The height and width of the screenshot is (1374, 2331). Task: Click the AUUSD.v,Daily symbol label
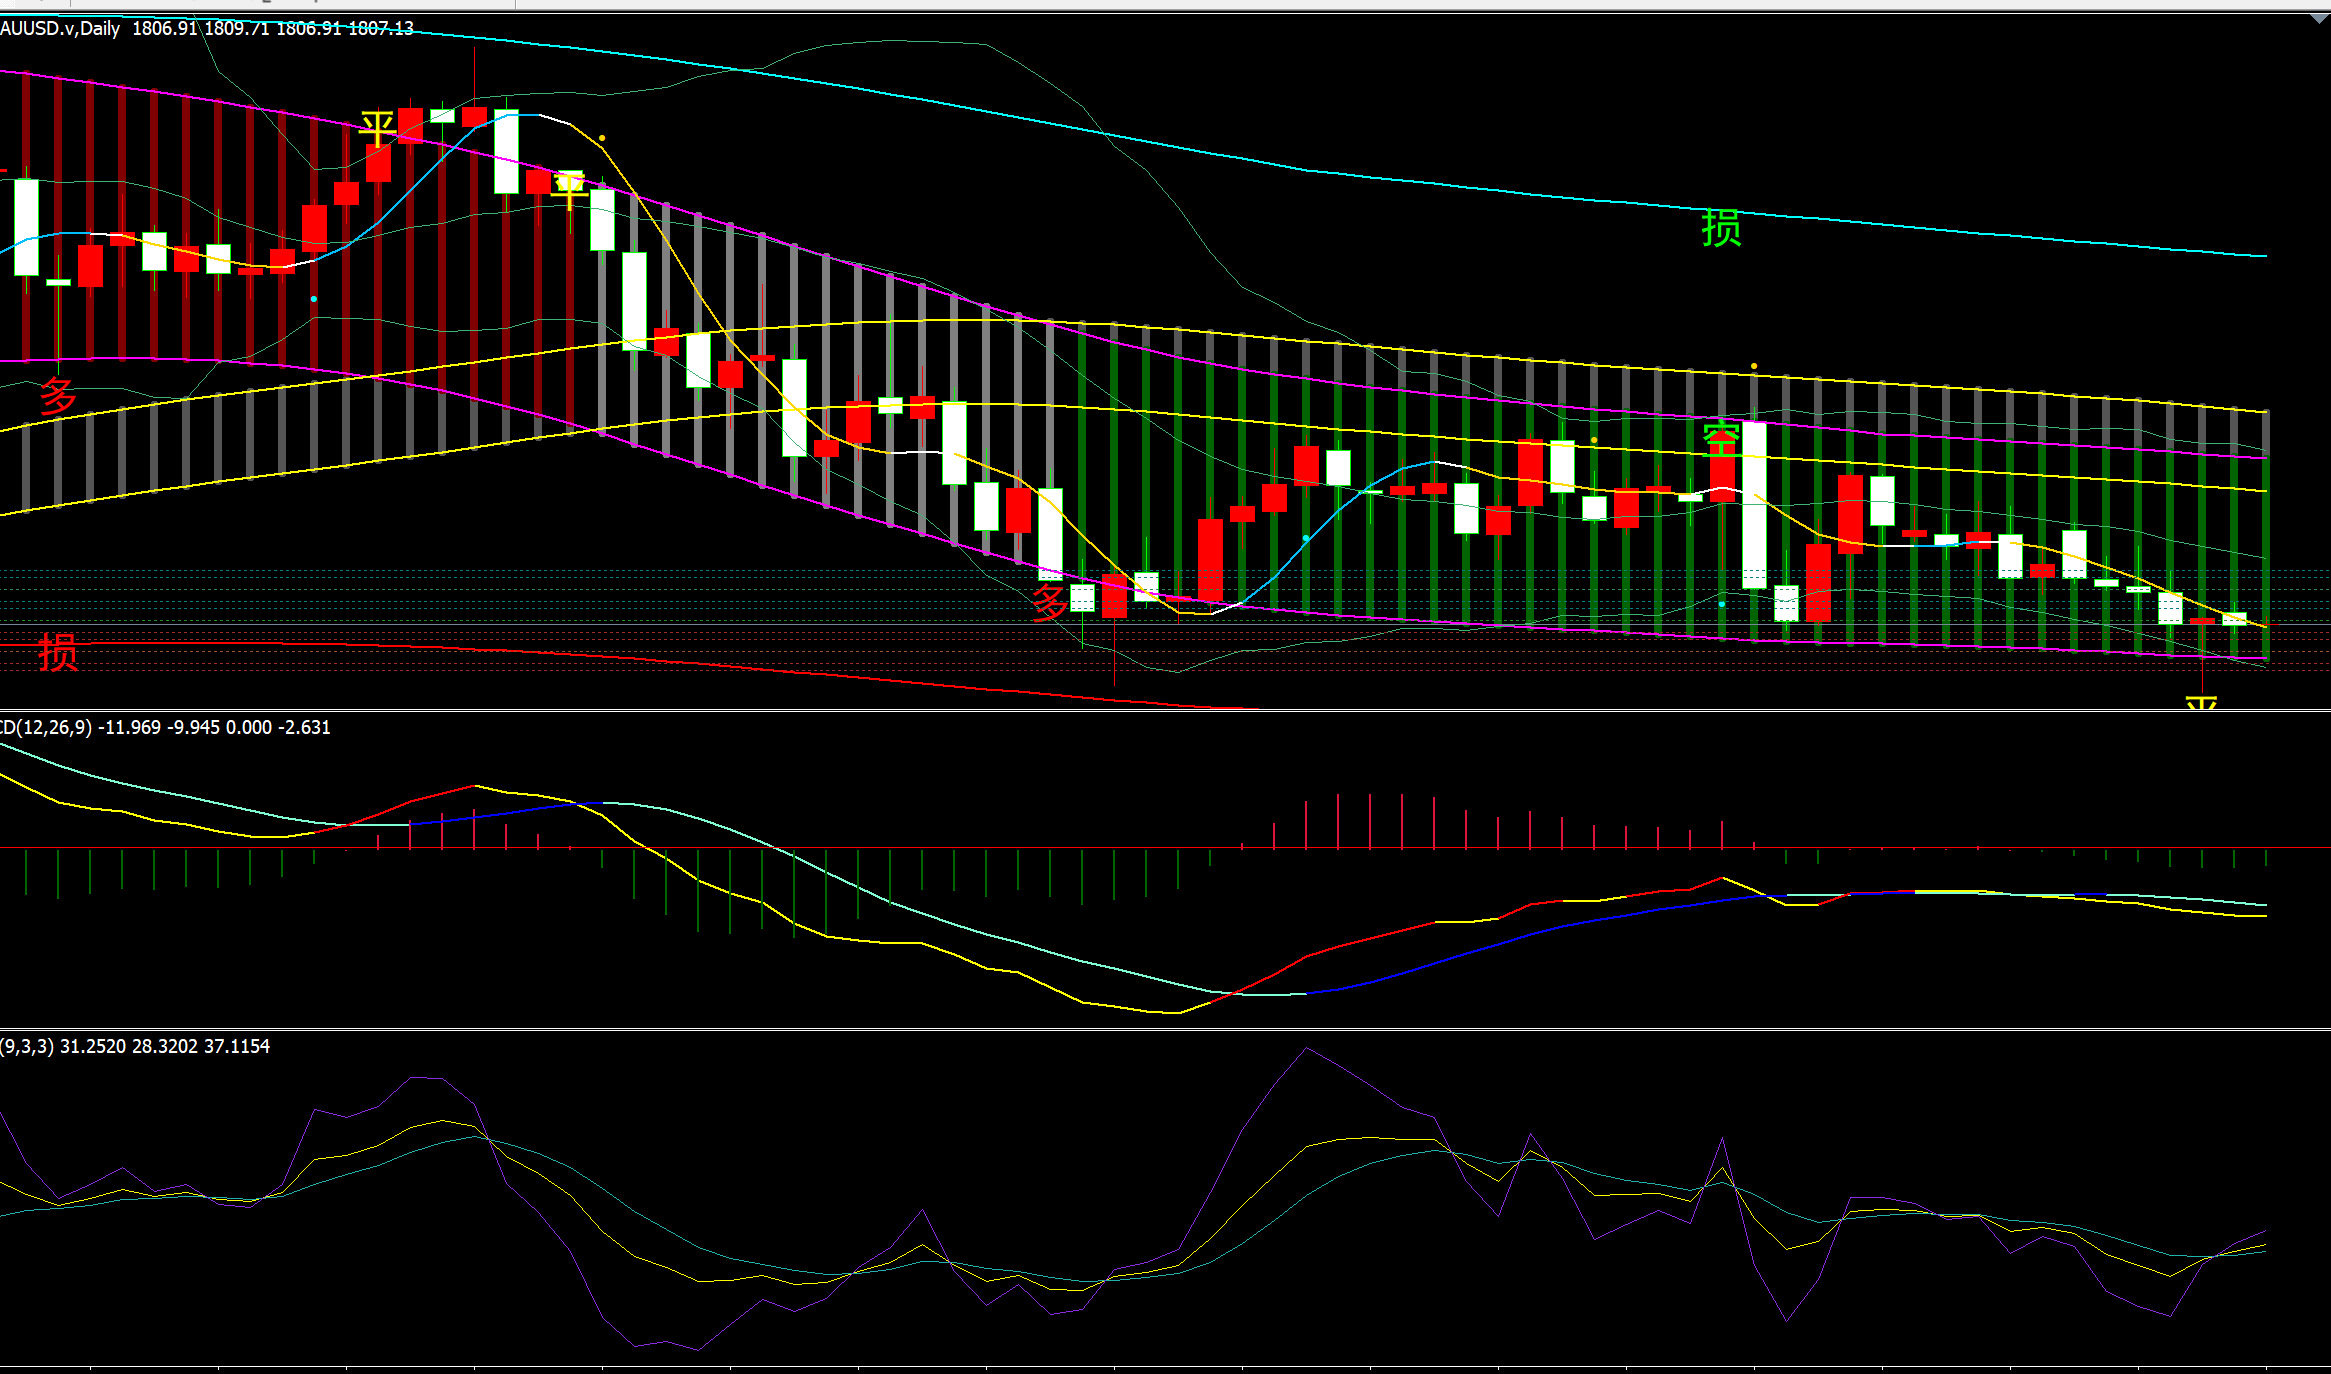pyautogui.click(x=60, y=29)
